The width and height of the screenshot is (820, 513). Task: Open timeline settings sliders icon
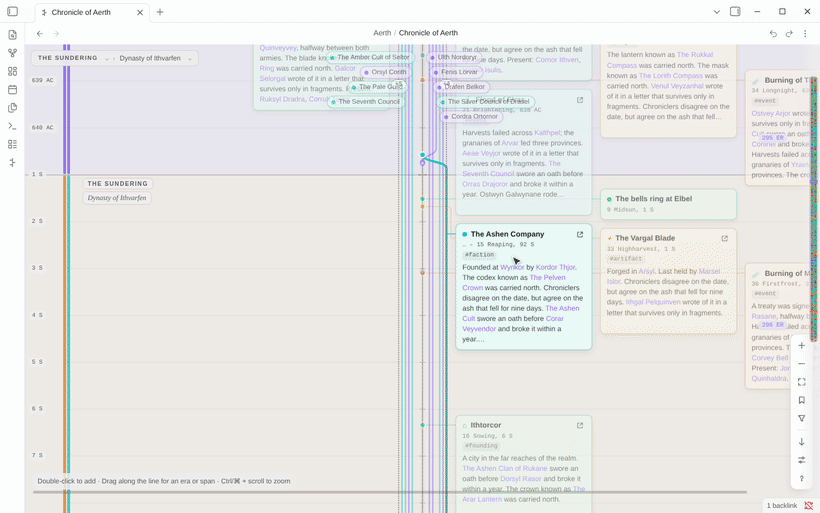click(x=802, y=460)
